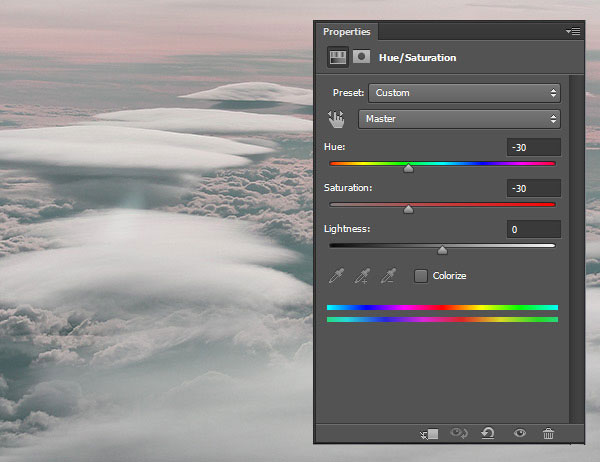Pick the first eyedropper tool
600x462 pixels.
click(x=337, y=275)
